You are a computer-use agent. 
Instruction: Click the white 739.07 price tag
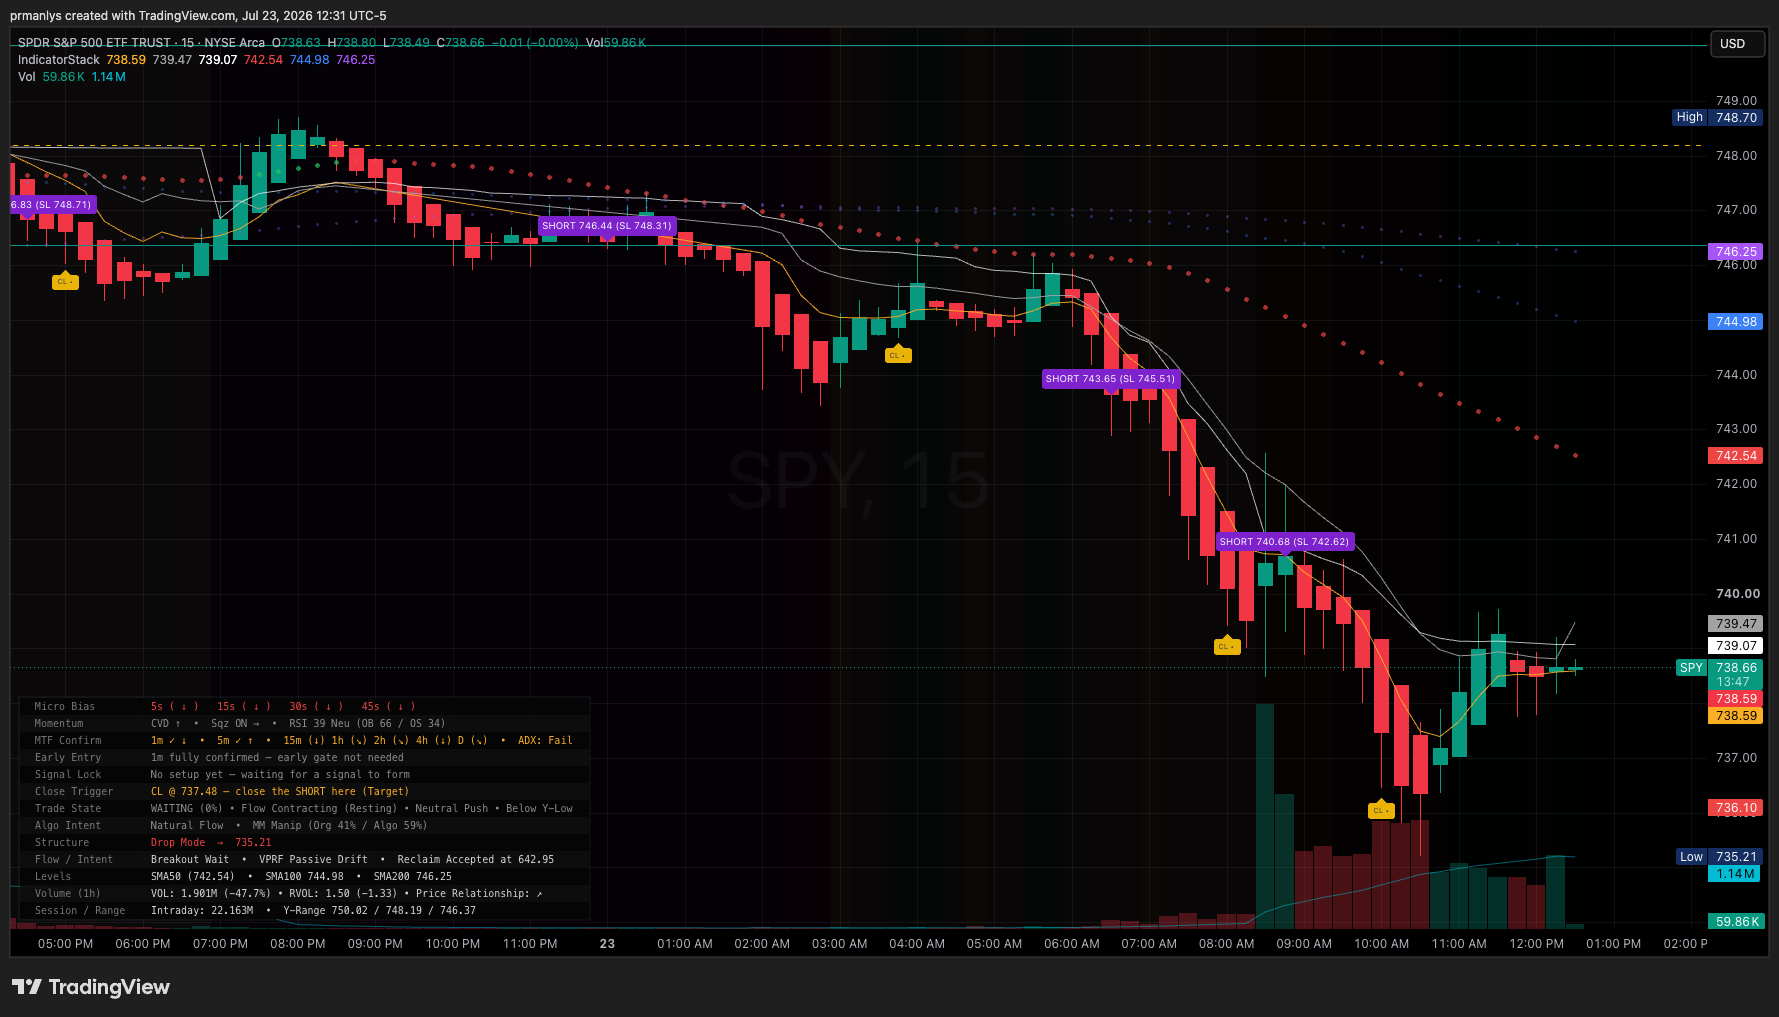(1735, 646)
